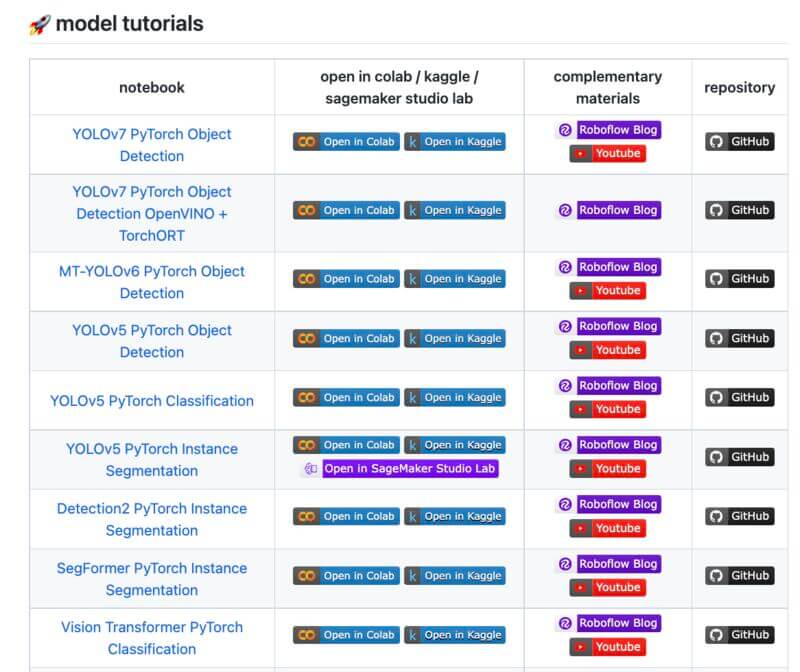800x672 pixels.
Task: Click Roboflow Blog badge for SegFormer row
Action: (608, 564)
